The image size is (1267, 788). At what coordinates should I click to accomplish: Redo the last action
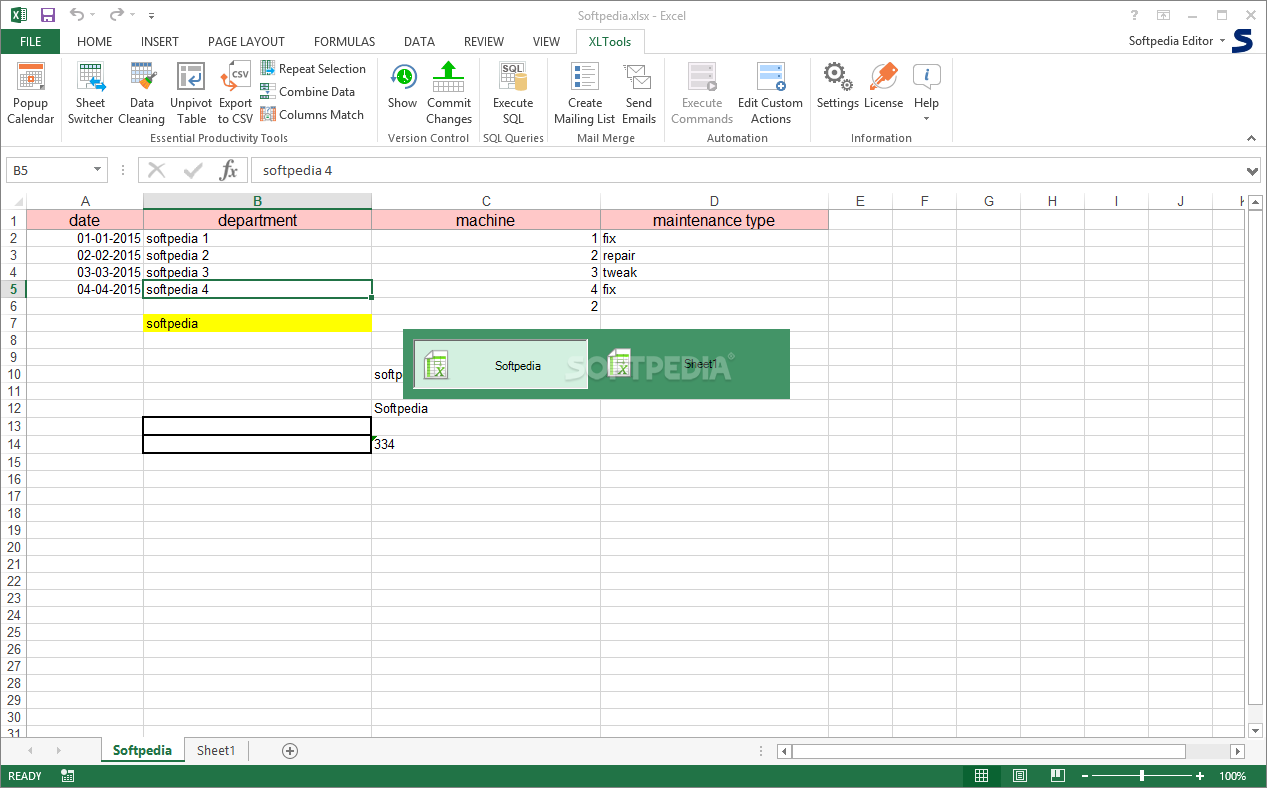(x=117, y=15)
